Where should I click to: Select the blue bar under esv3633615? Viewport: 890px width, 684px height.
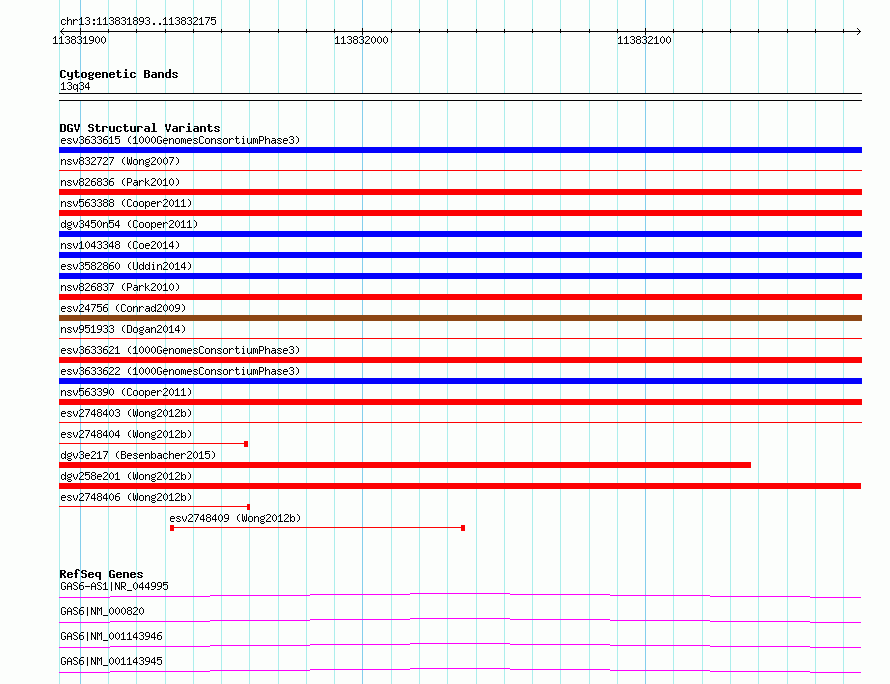460,150
